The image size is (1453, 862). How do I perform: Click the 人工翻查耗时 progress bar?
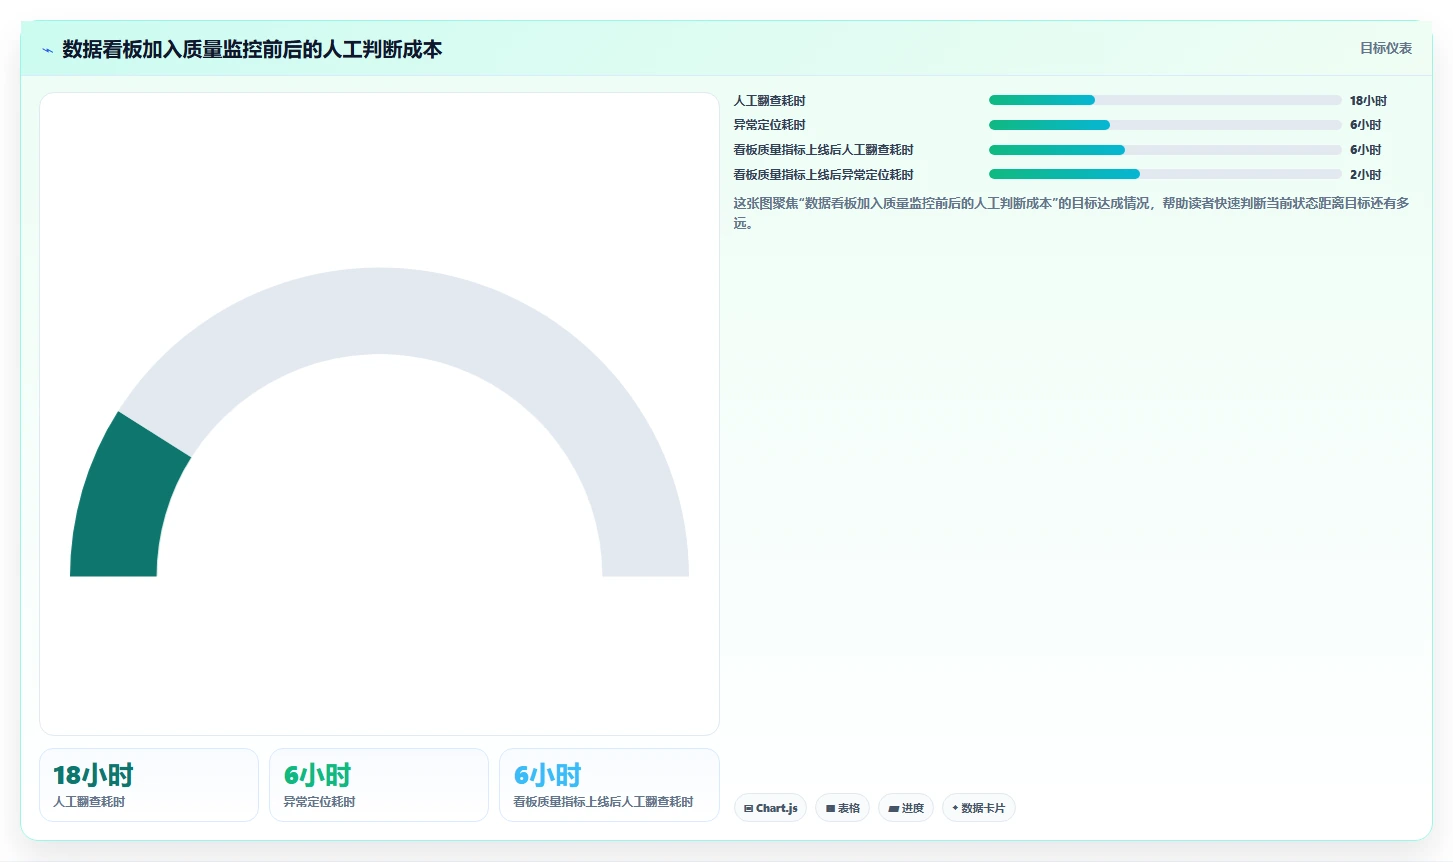click(1165, 100)
